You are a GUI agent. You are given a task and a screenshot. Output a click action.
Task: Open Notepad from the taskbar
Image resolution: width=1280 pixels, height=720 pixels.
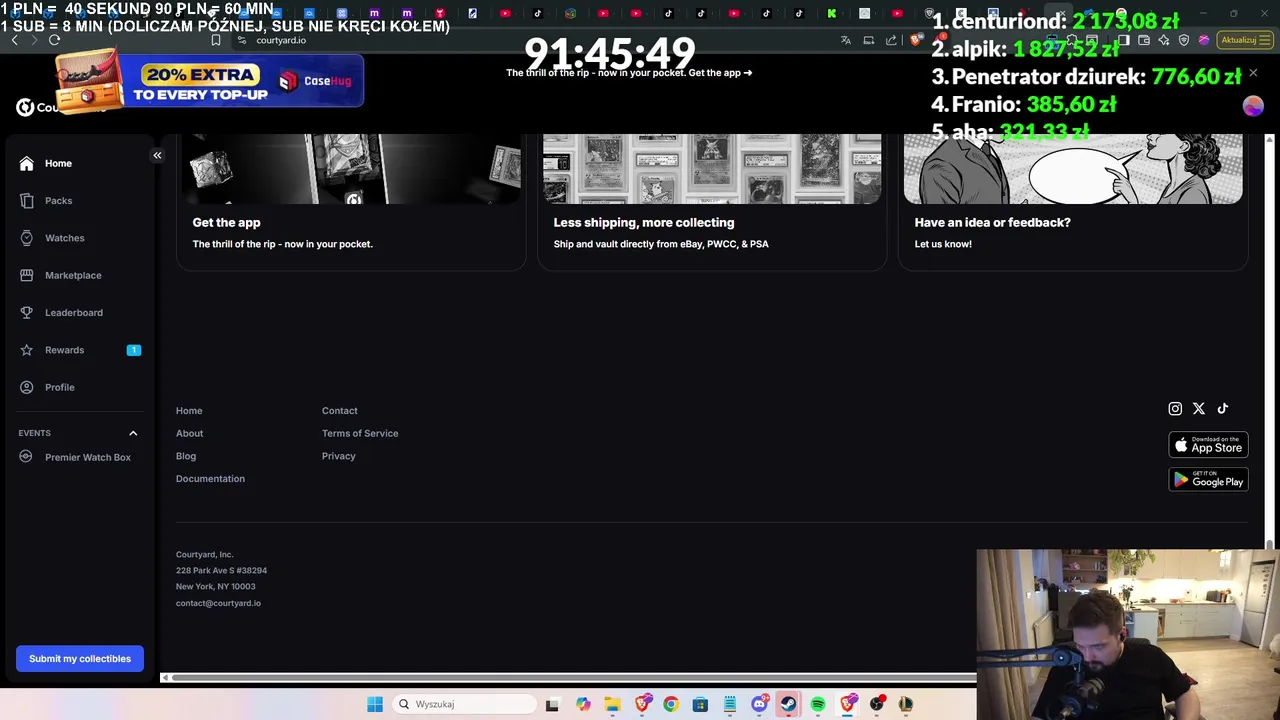(x=730, y=704)
